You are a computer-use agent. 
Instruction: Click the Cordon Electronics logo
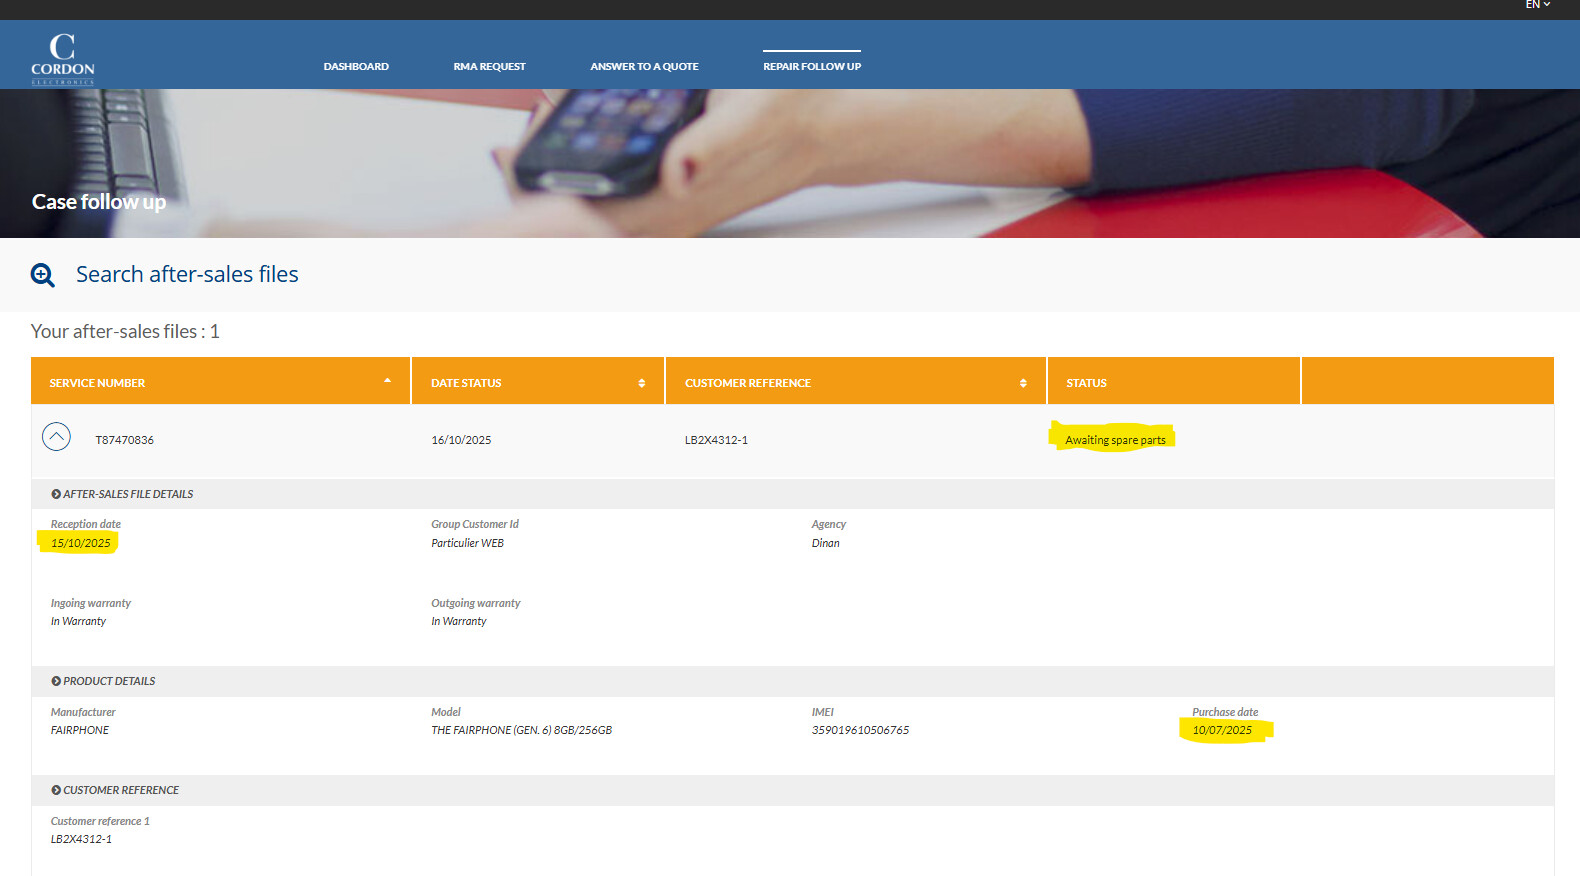(62, 59)
